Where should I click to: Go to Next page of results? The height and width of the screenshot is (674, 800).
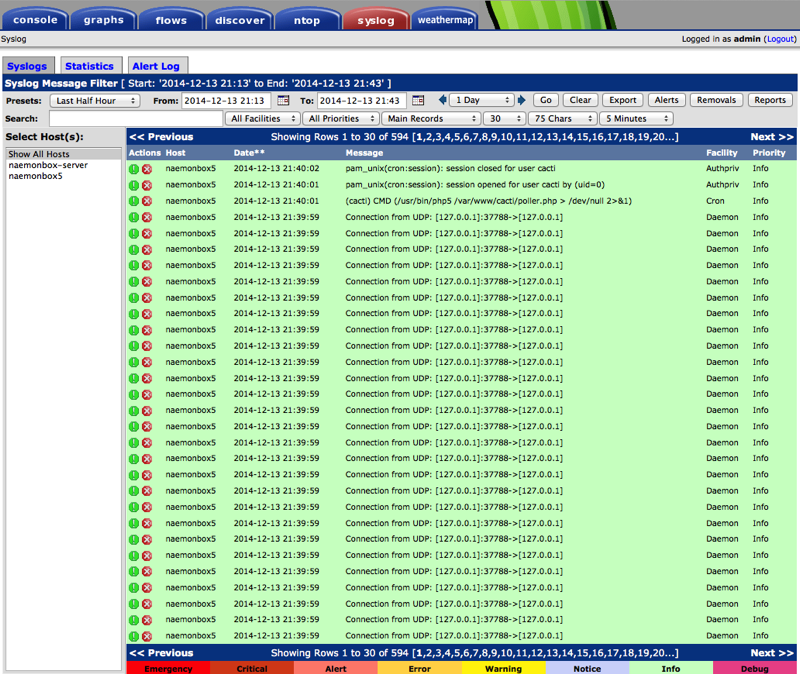772,137
